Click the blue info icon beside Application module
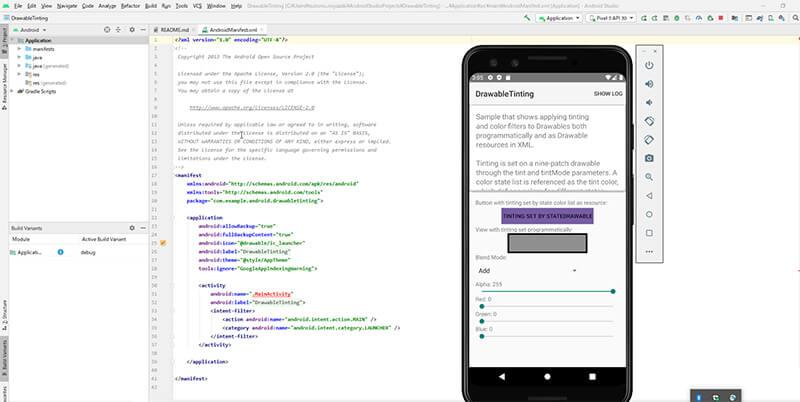 tap(60, 252)
